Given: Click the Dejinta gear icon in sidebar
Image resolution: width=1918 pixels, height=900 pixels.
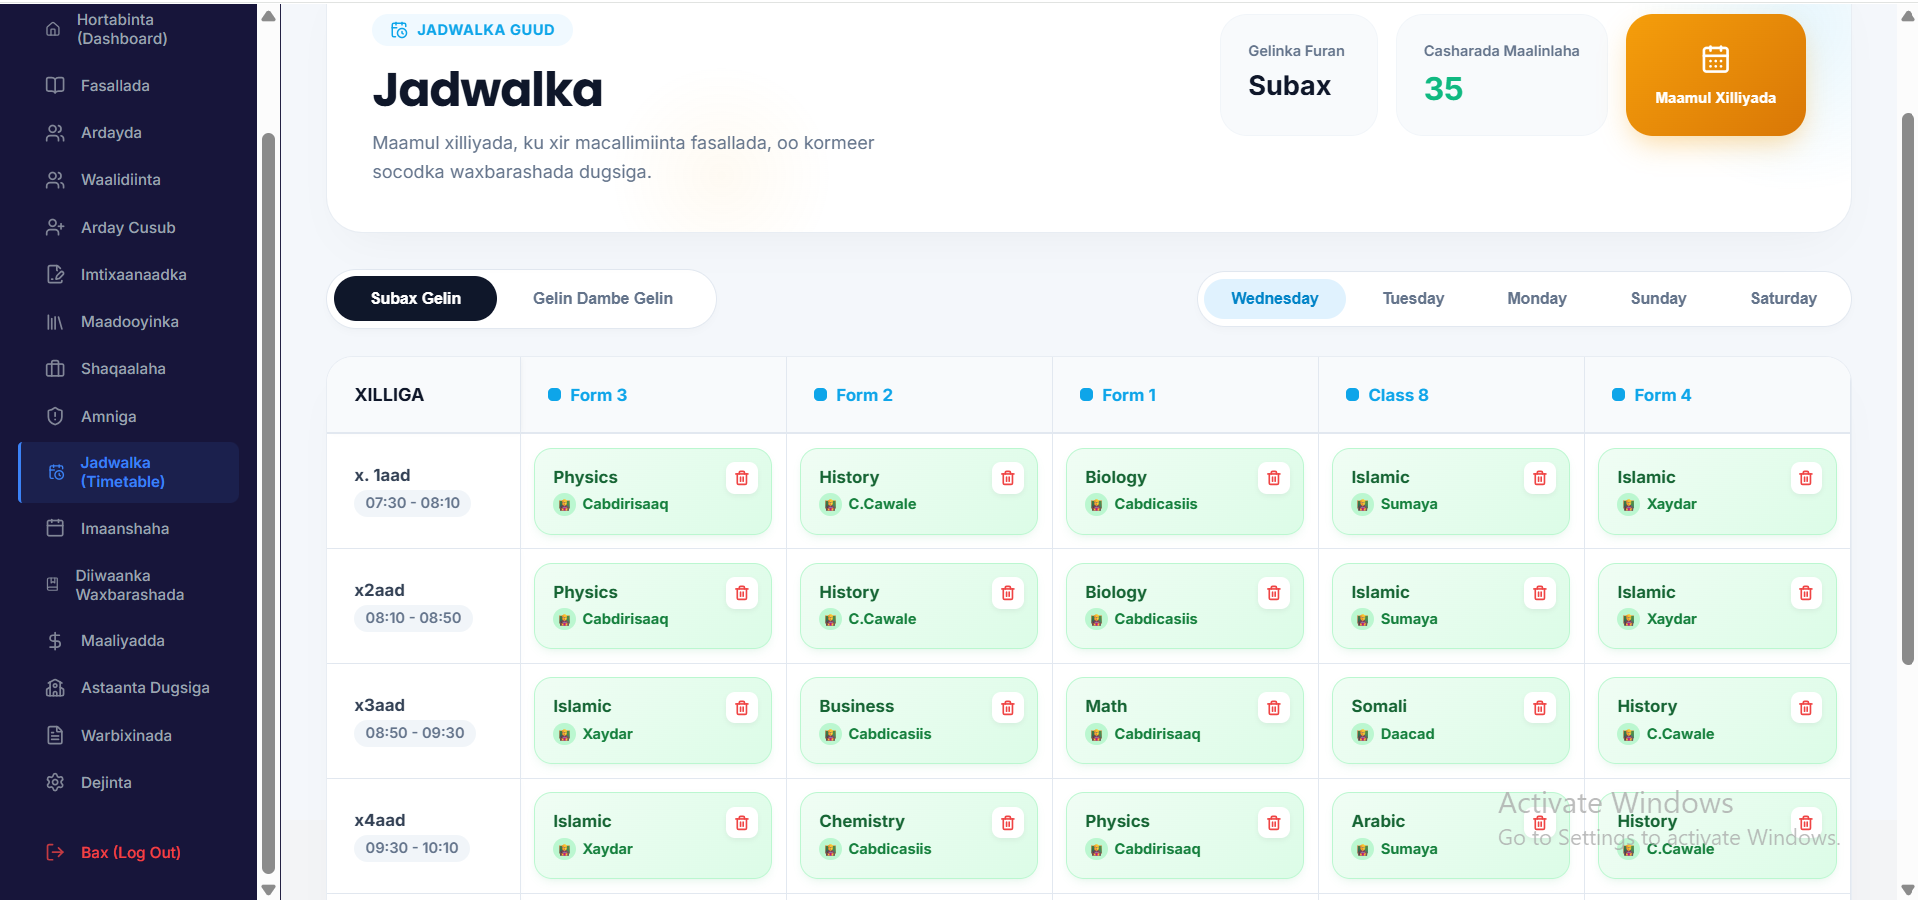Looking at the screenshot, I should pyautogui.click(x=55, y=782).
